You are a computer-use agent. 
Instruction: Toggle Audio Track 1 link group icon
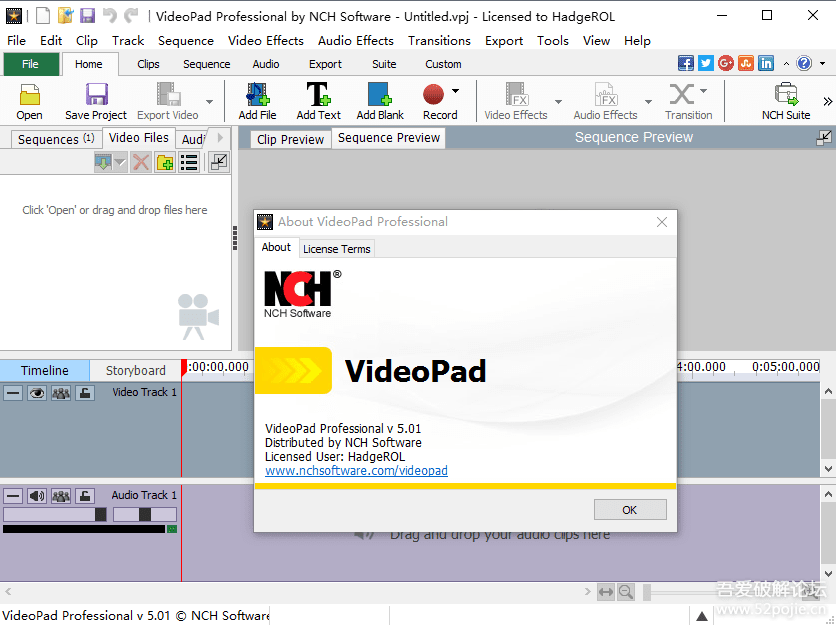(61, 496)
